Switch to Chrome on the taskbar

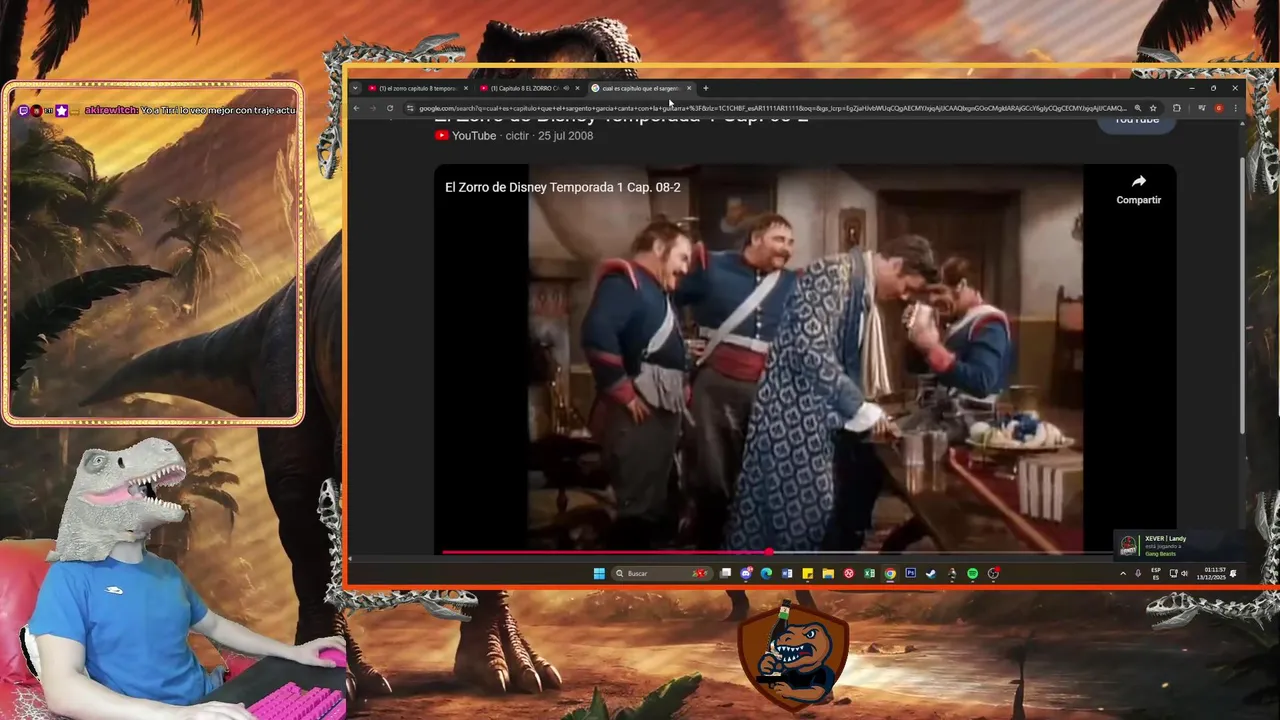890,574
